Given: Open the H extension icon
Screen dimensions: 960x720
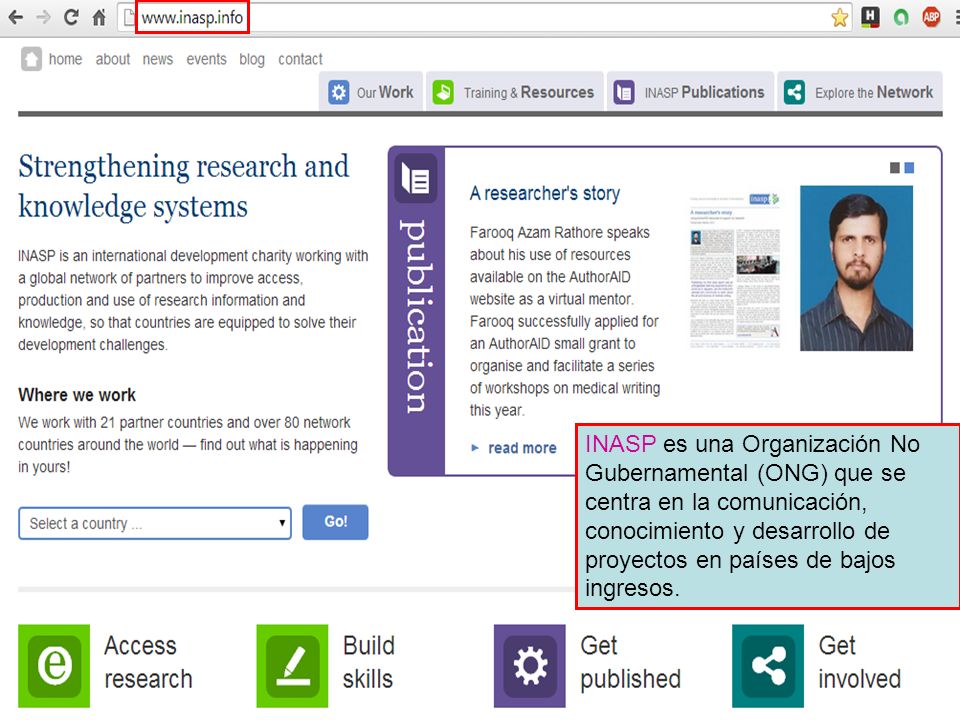Looking at the screenshot, I should 870,17.
